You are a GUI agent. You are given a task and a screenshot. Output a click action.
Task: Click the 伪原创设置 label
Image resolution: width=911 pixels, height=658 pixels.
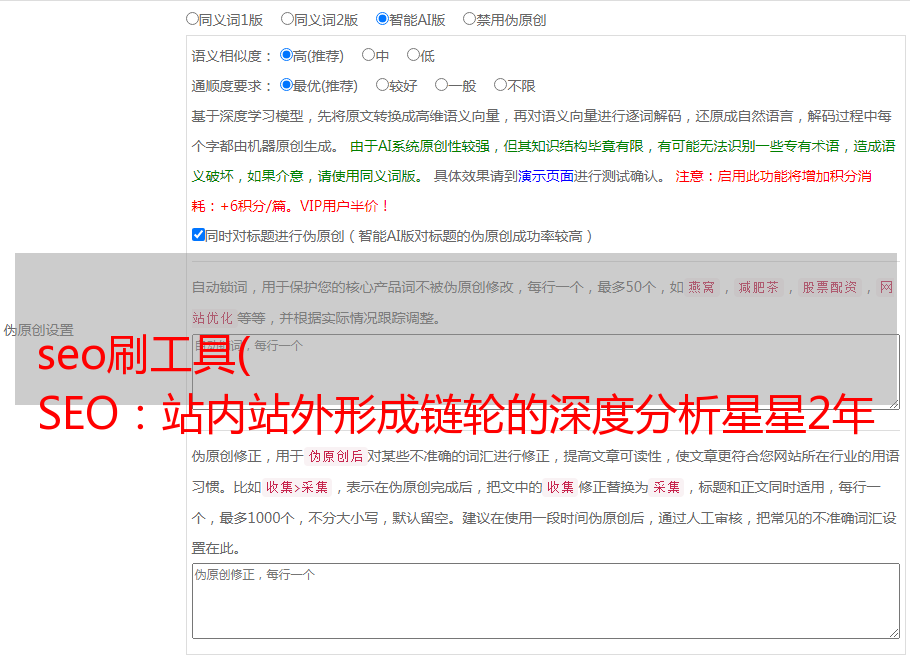pos(38,330)
